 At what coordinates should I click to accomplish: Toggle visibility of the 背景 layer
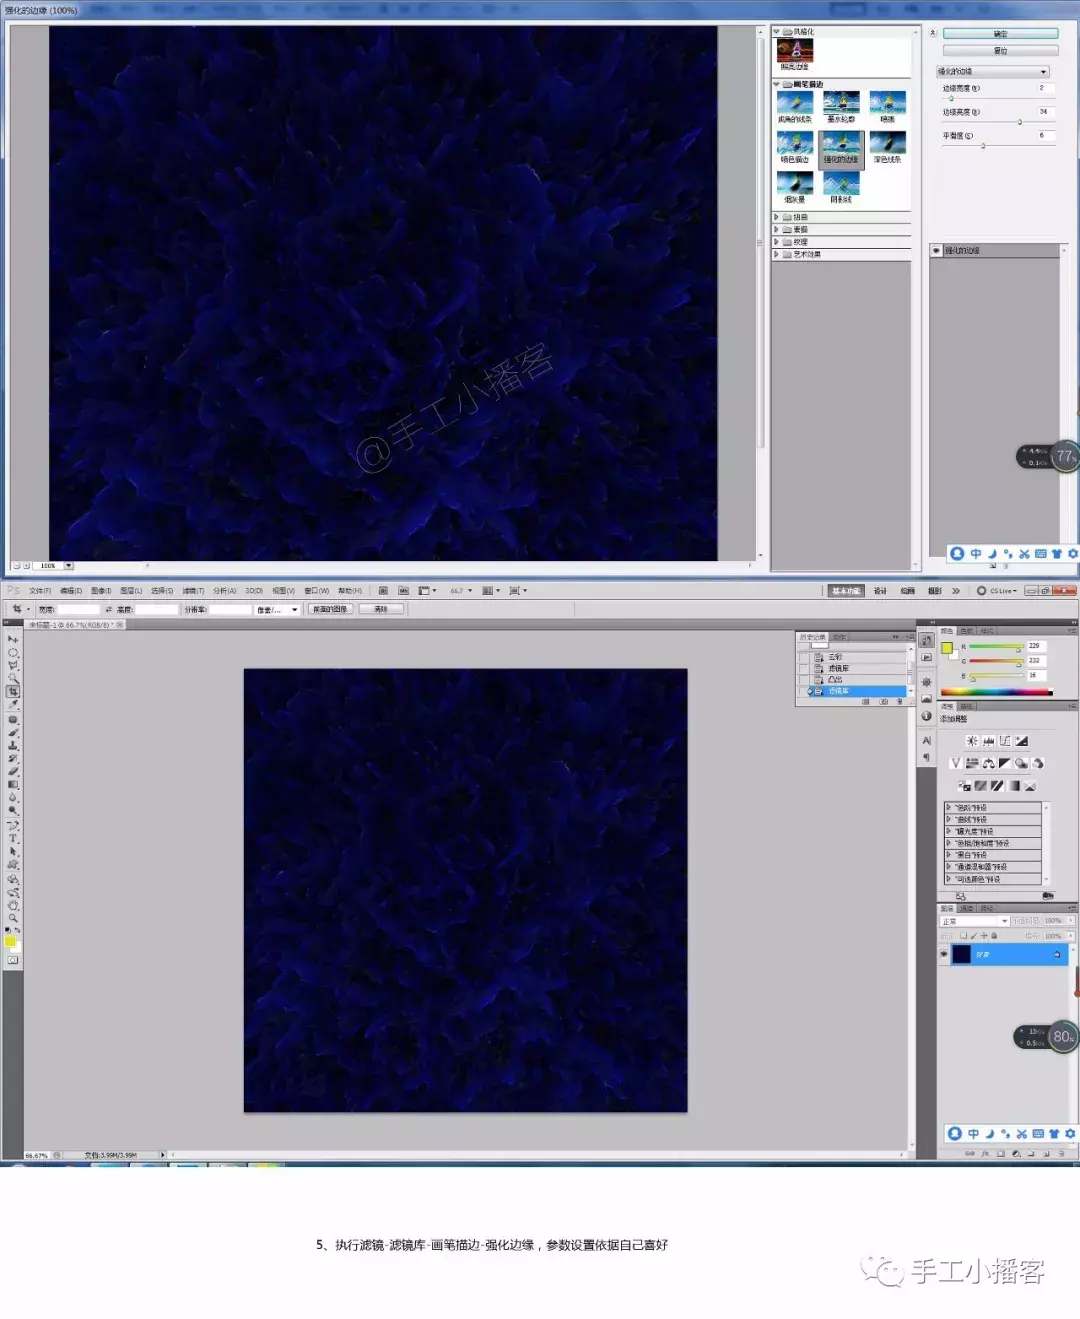pyautogui.click(x=944, y=954)
